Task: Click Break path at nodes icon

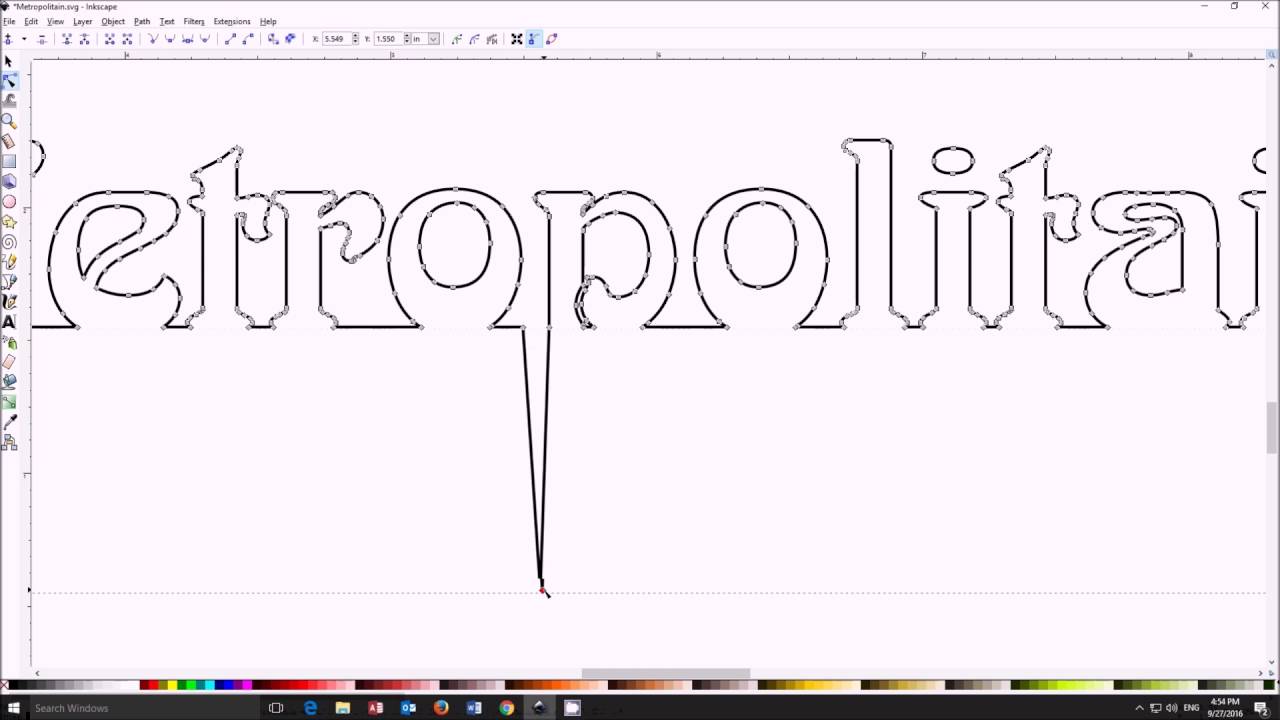Action: point(85,39)
